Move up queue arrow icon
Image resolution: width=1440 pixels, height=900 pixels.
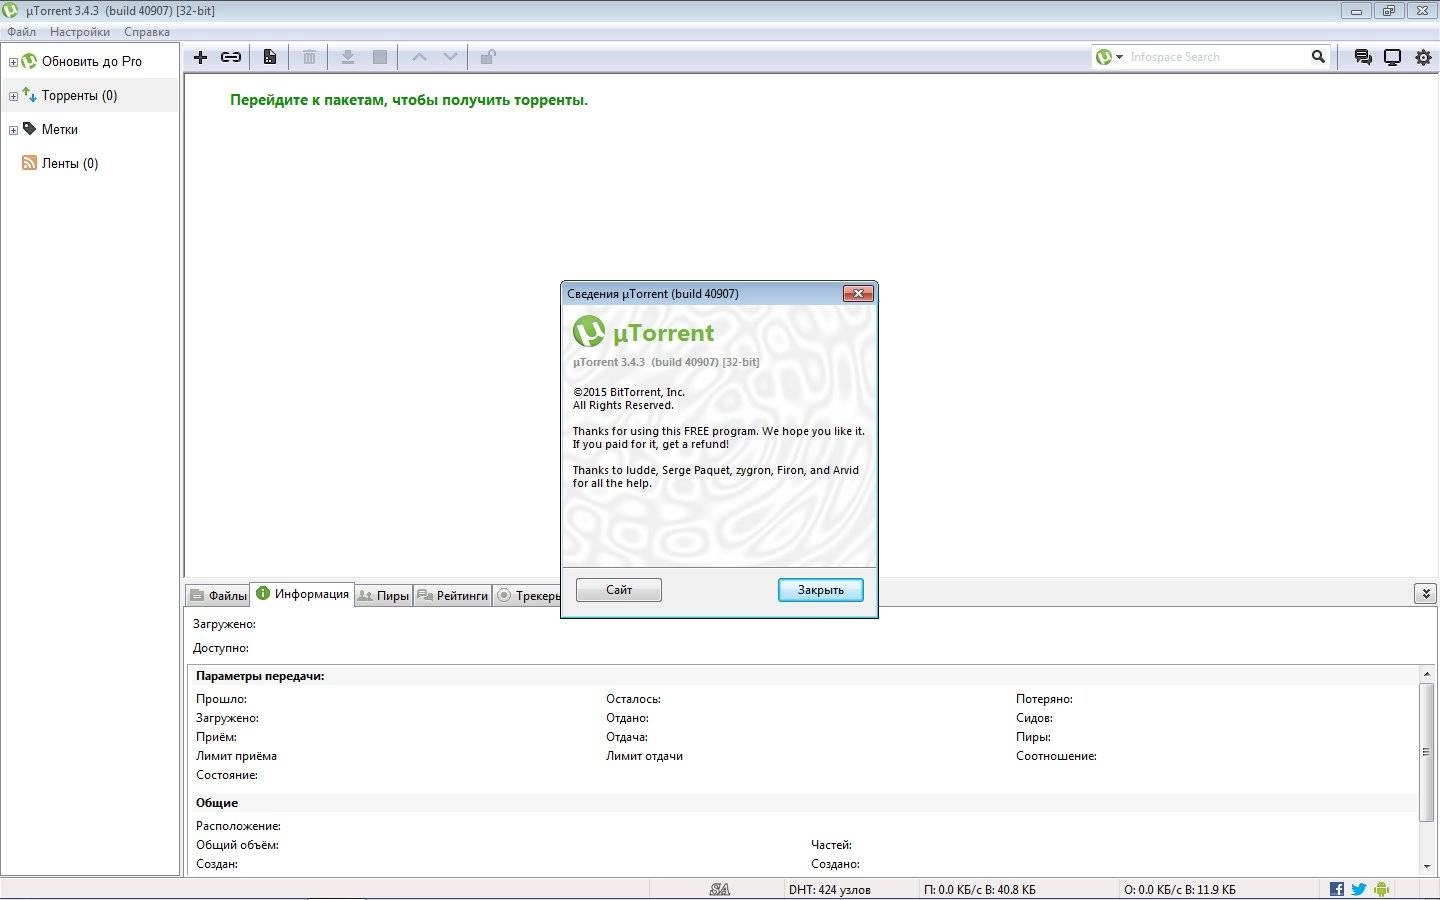point(420,57)
